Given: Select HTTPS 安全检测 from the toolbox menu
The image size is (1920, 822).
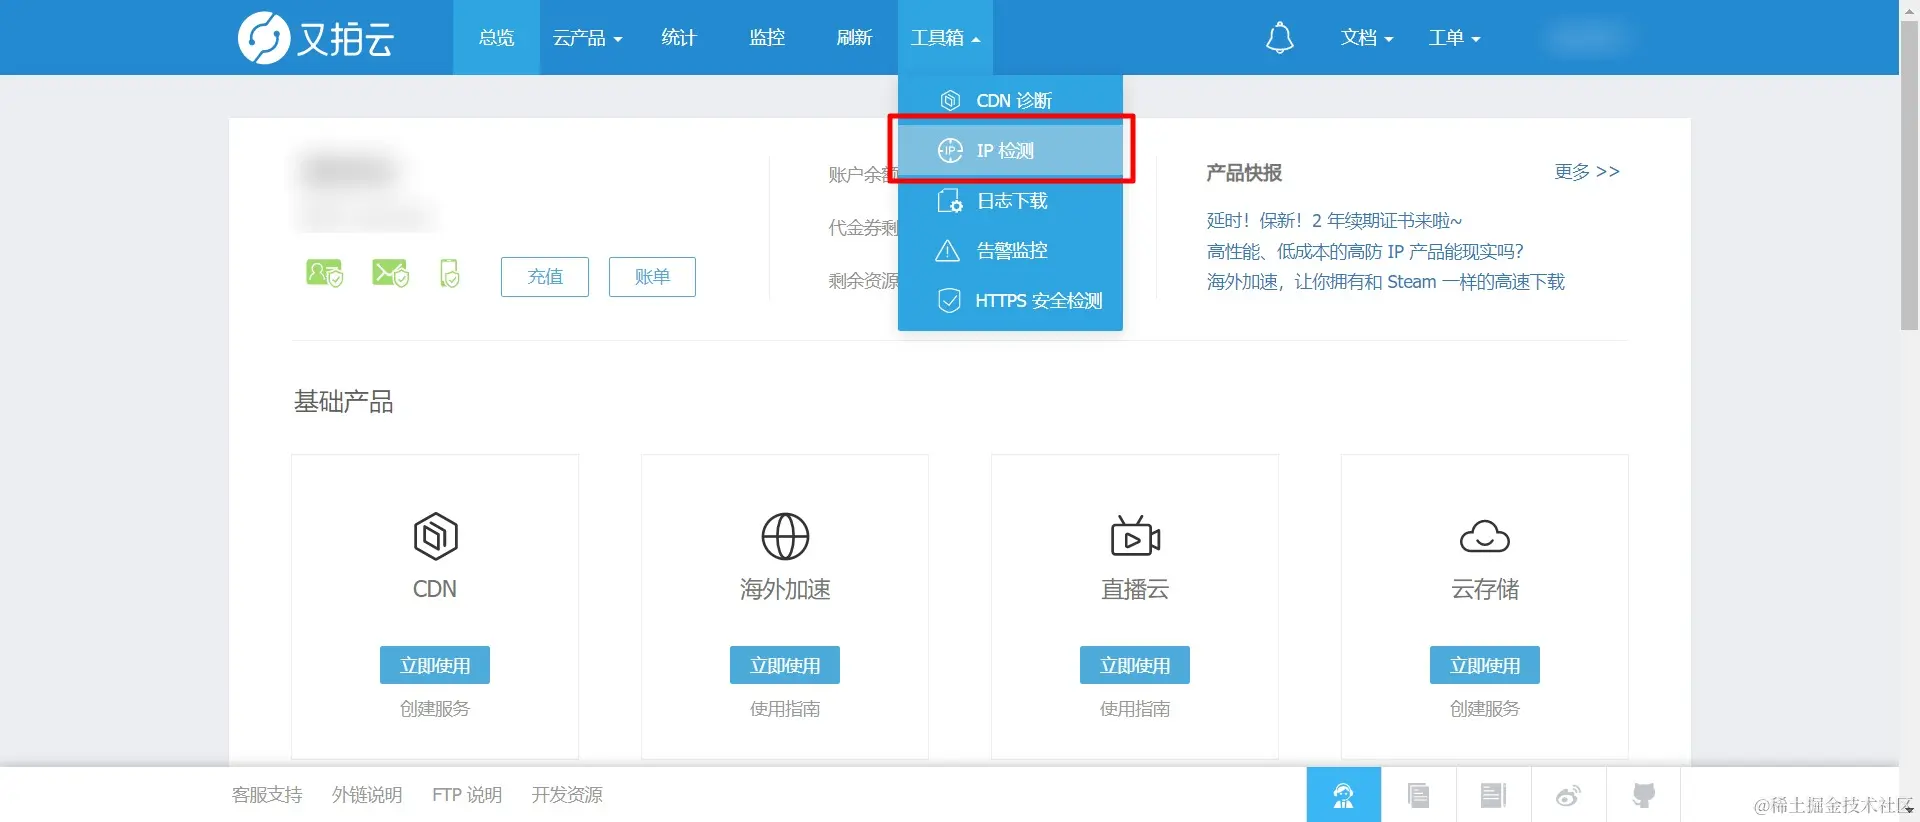Looking at the screenshot, I should (x=1010, y=300).
